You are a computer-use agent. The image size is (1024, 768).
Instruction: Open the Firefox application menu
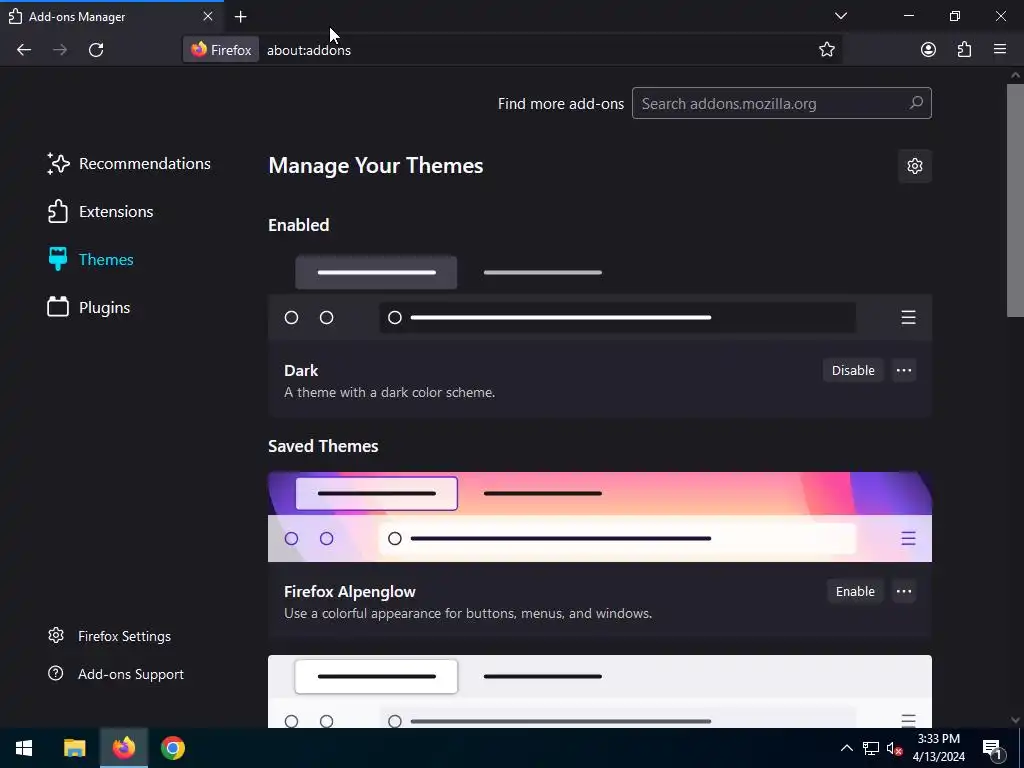click(x=1000, y=50)
